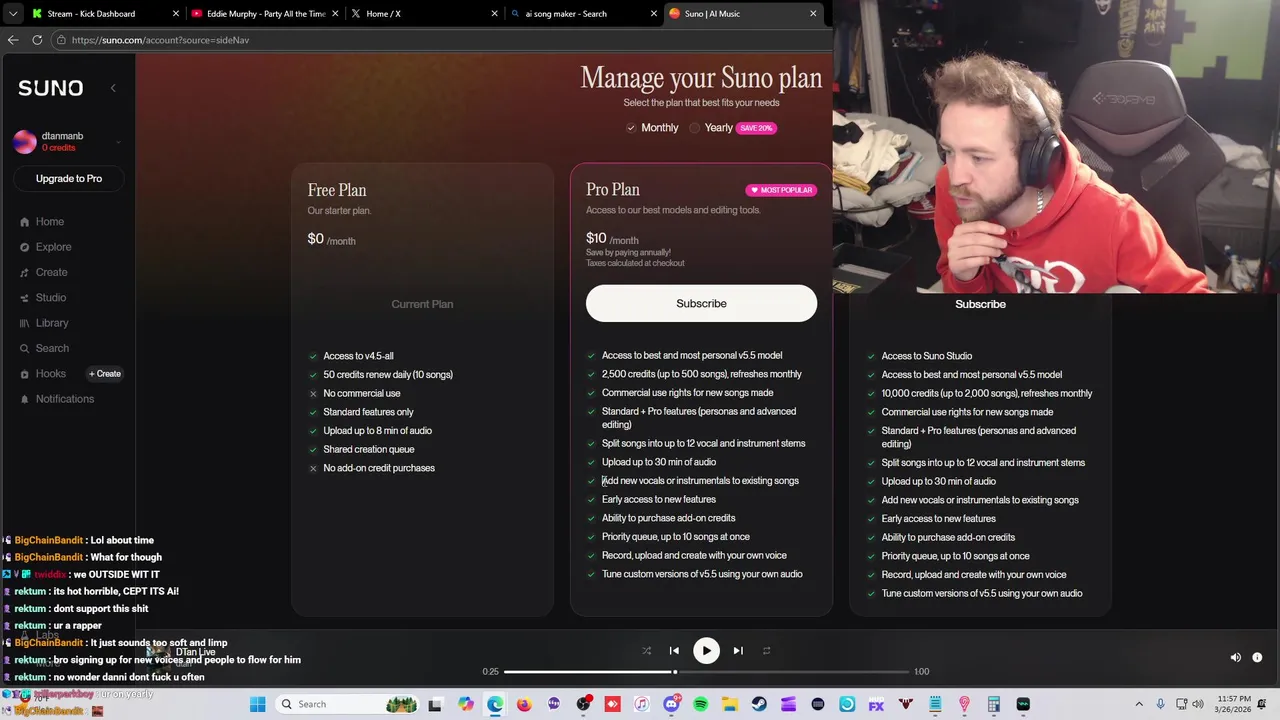This screenshot has width=1280, height=720.
Task: Click 'Access to v4.5-all' feature text
Action: (x=358, y=356)
